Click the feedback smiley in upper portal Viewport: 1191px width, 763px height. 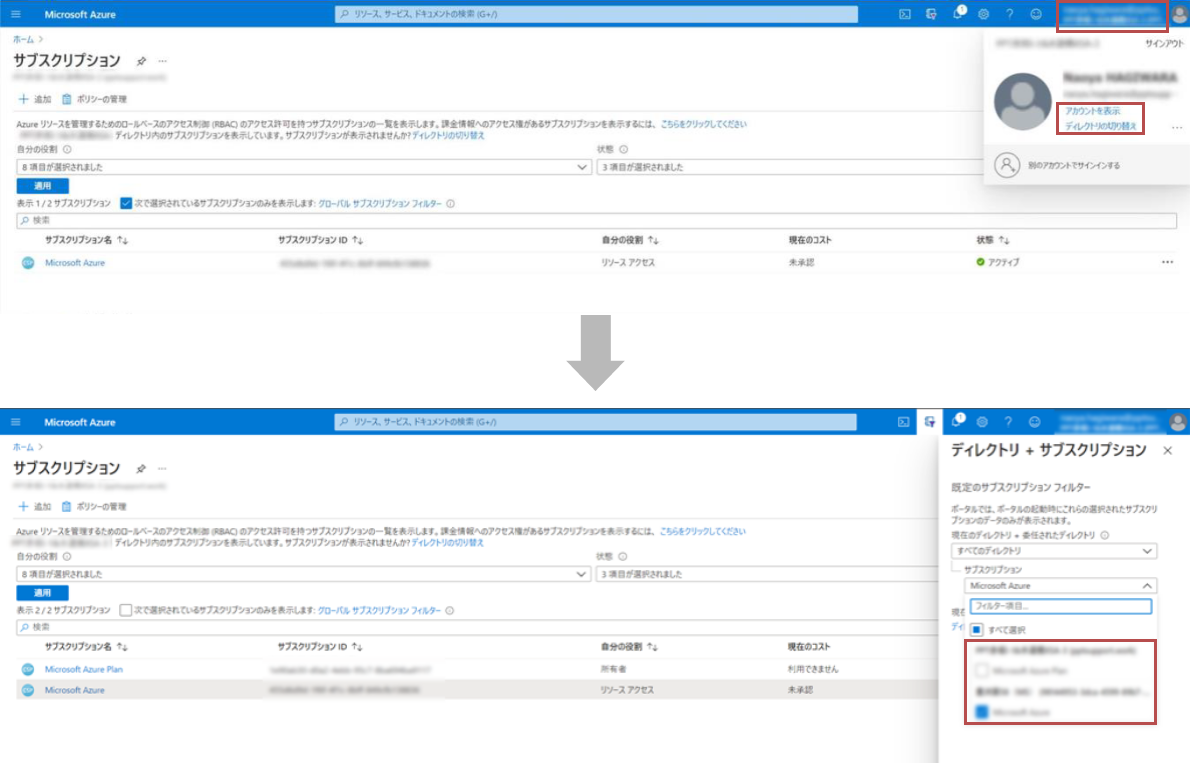1035,14
